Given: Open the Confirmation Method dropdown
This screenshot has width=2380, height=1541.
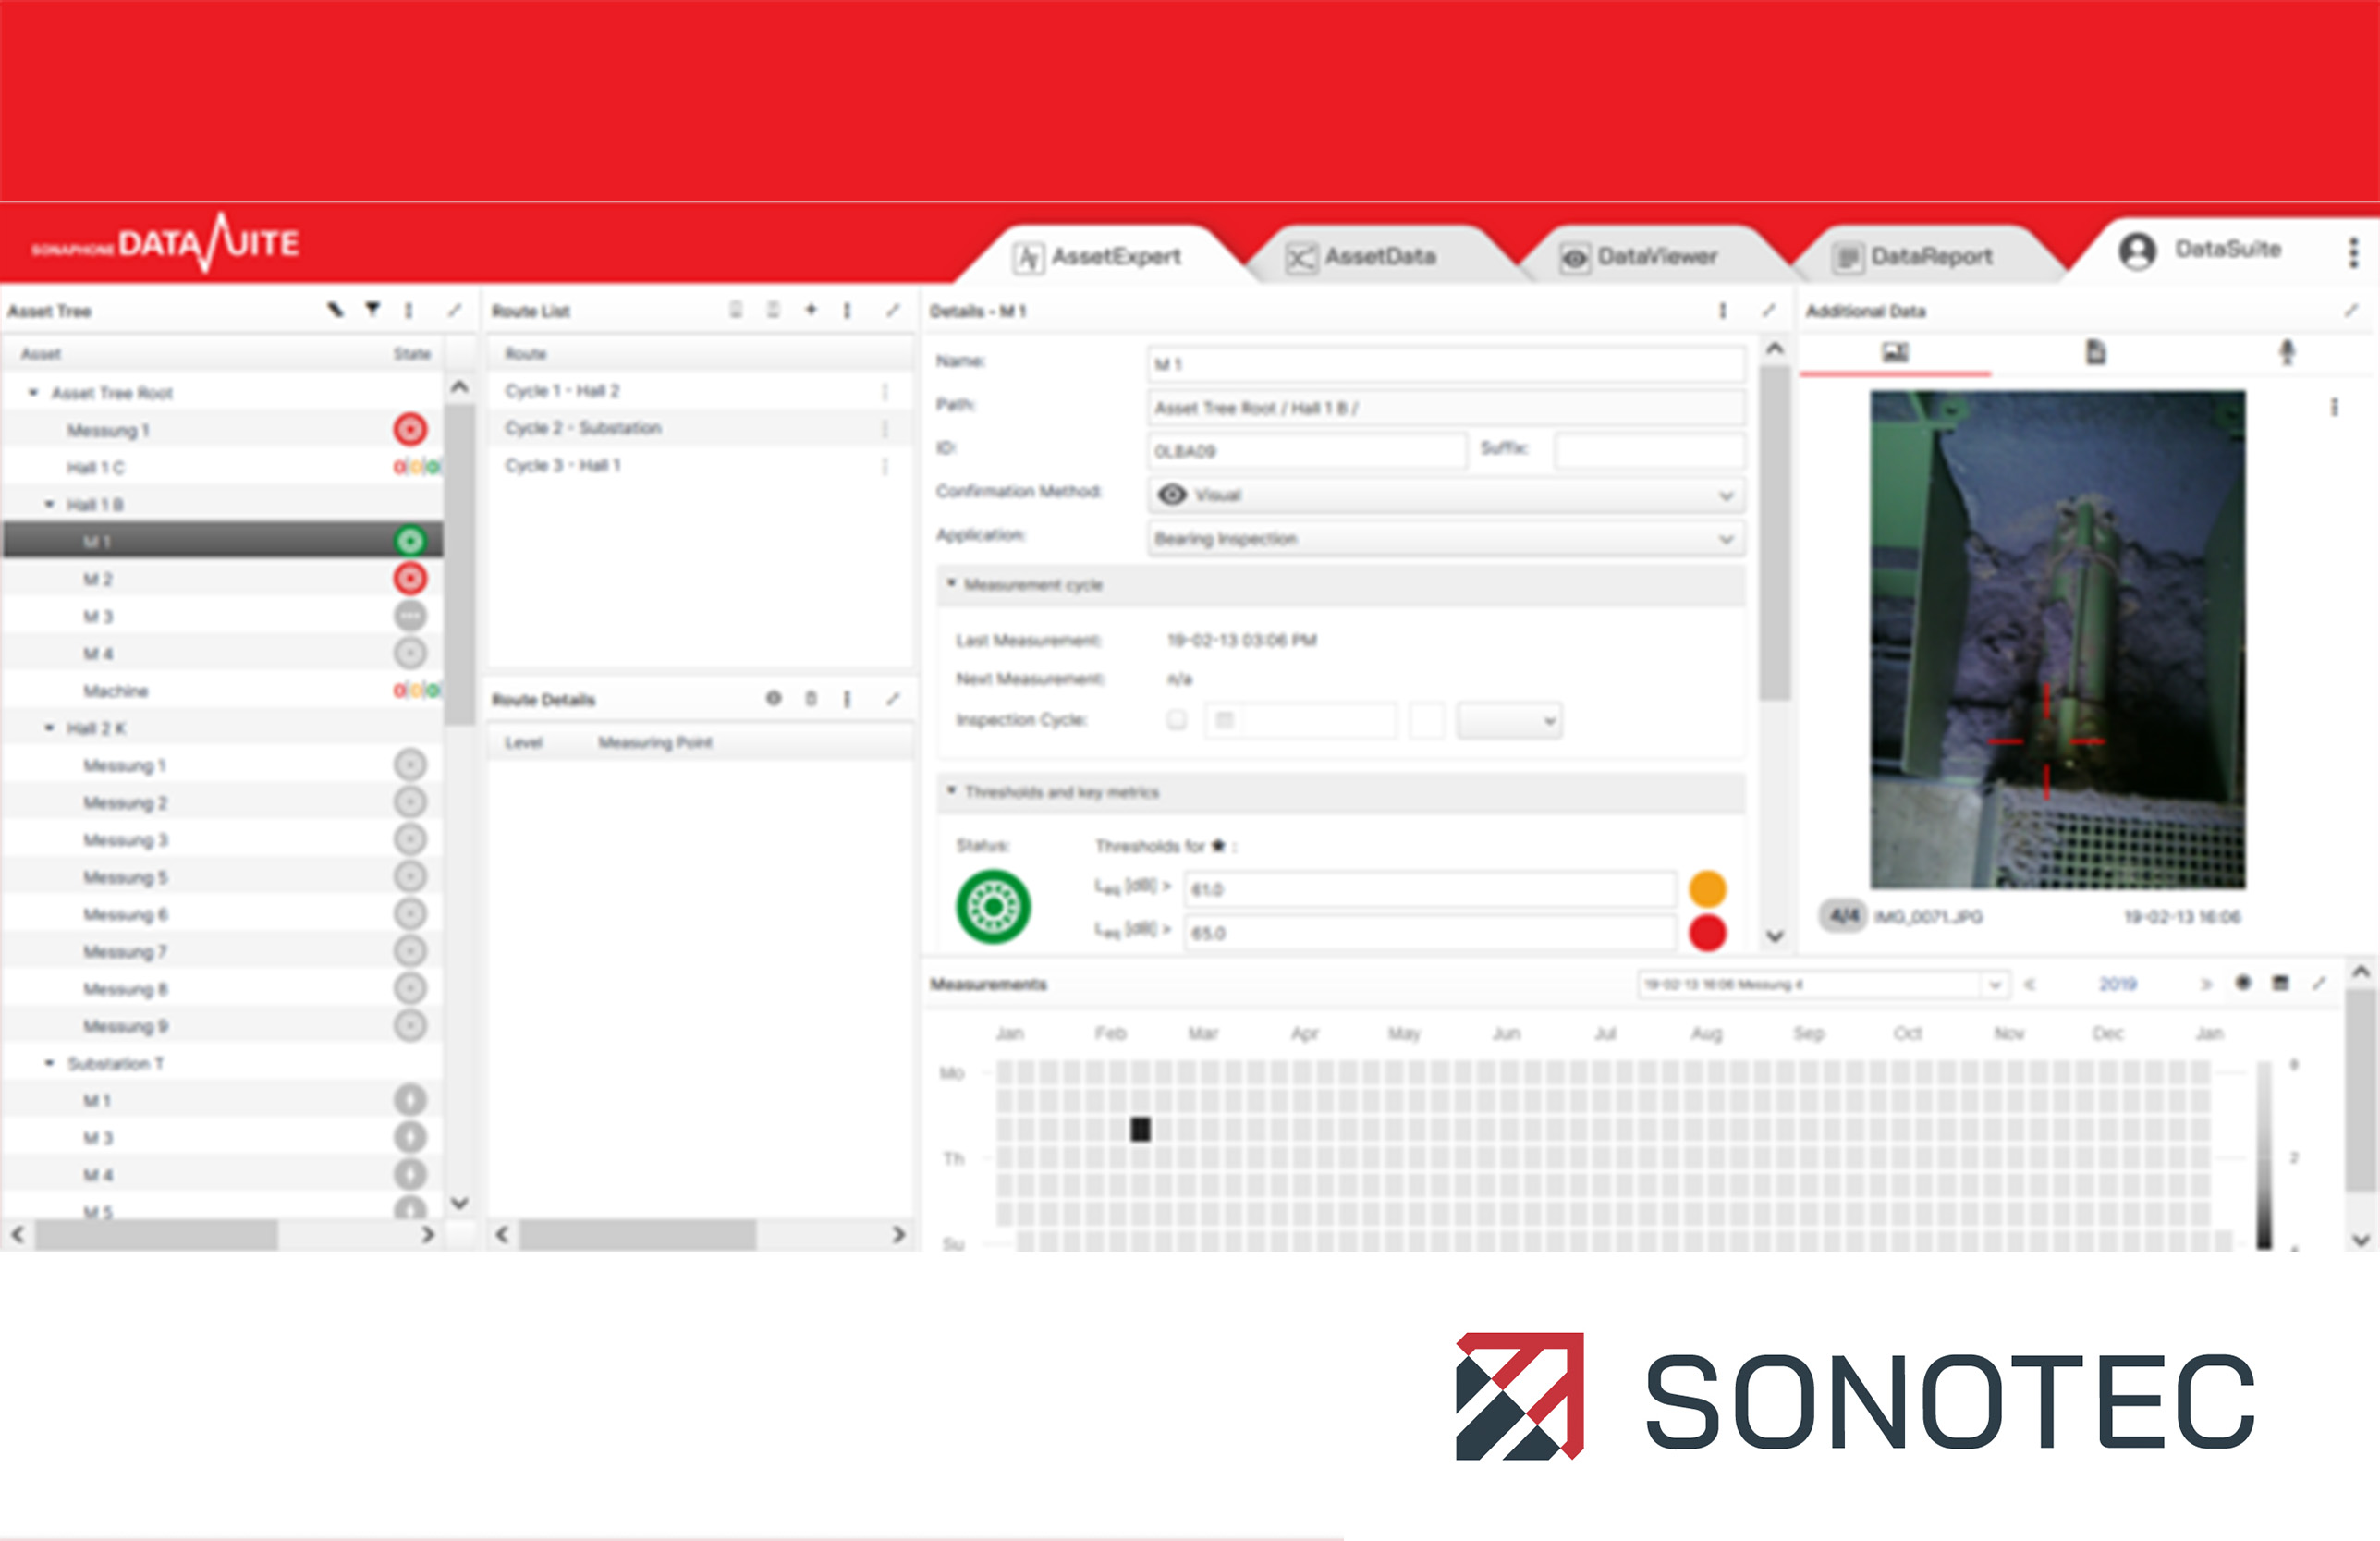Looking at the screenshot, I should pos(1445,495).
